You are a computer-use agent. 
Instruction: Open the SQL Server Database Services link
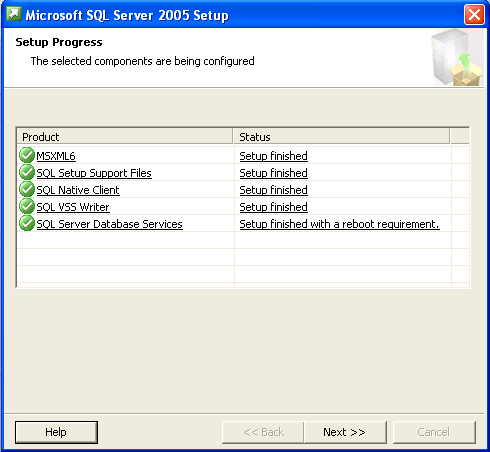pyautogui.click(x=109, y=224)
